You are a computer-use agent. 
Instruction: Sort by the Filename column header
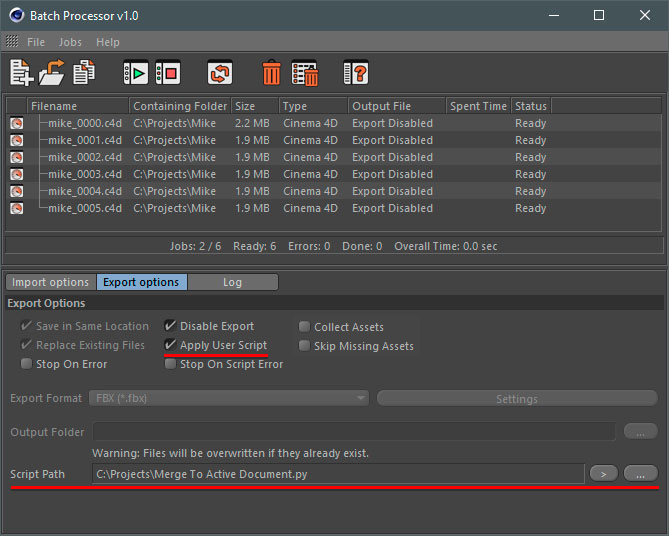(x=78, y=106)
